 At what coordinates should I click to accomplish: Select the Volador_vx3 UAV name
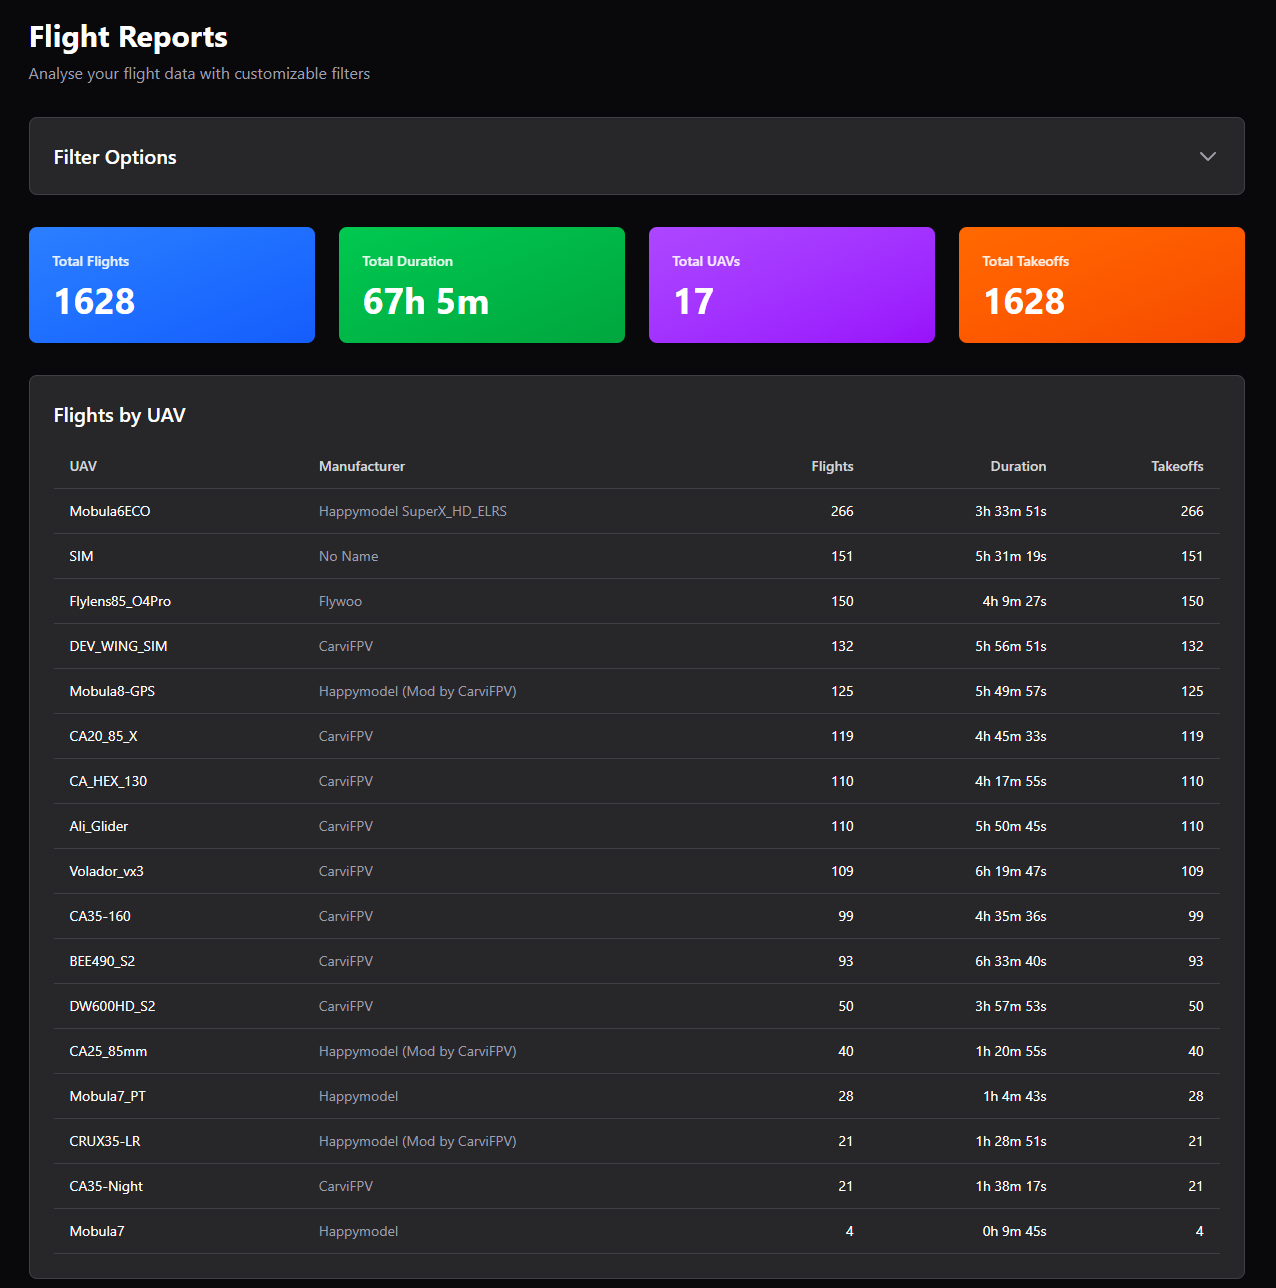pyautogui.click(x=106, y=871)
